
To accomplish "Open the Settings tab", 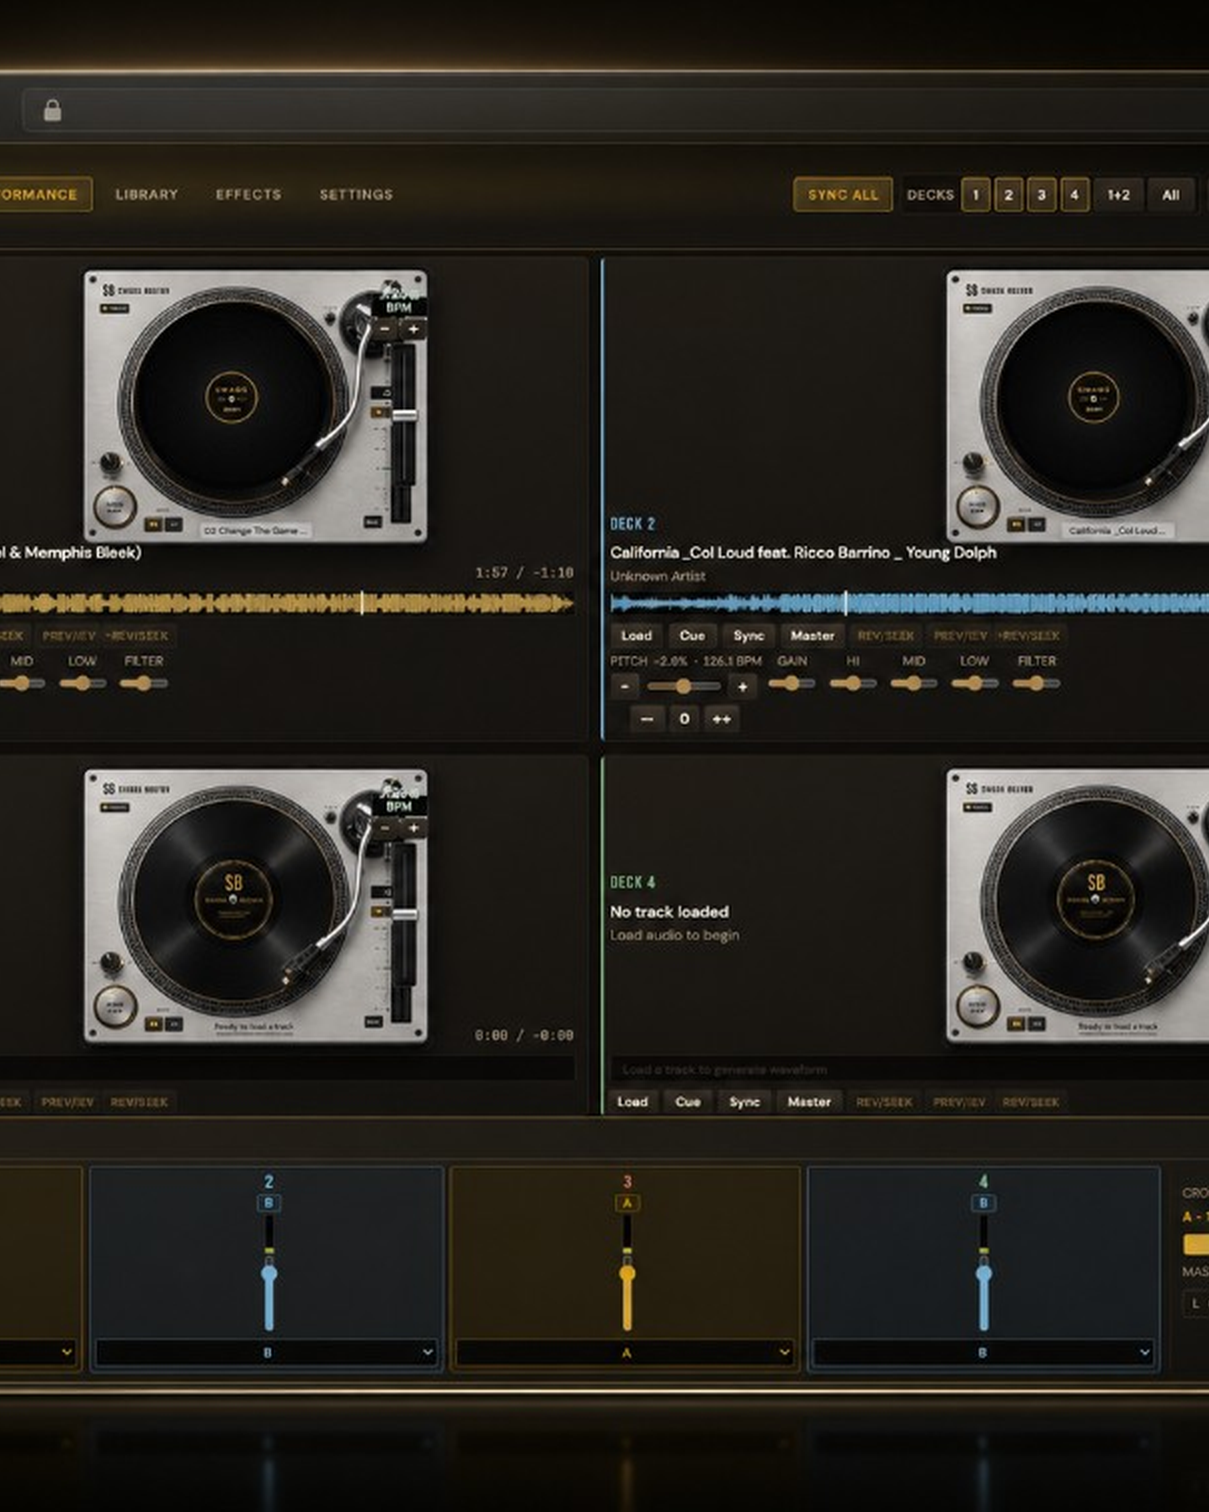I will click(x=356, y=194).
